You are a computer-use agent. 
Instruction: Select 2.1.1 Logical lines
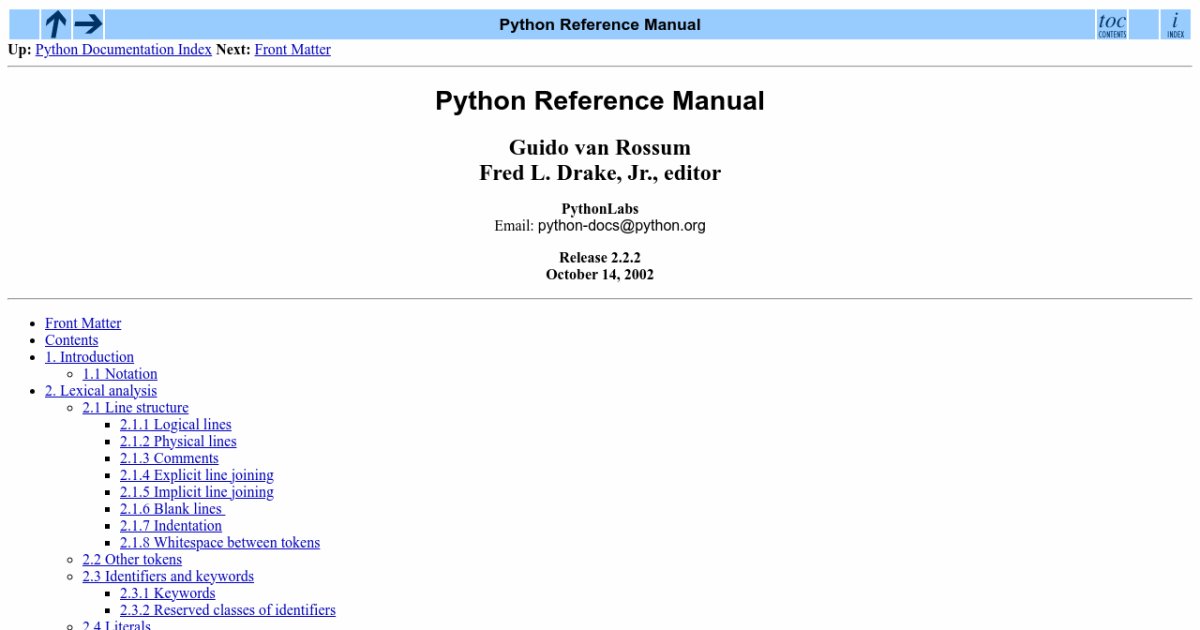pyautogui.click(x=175, y=425)
